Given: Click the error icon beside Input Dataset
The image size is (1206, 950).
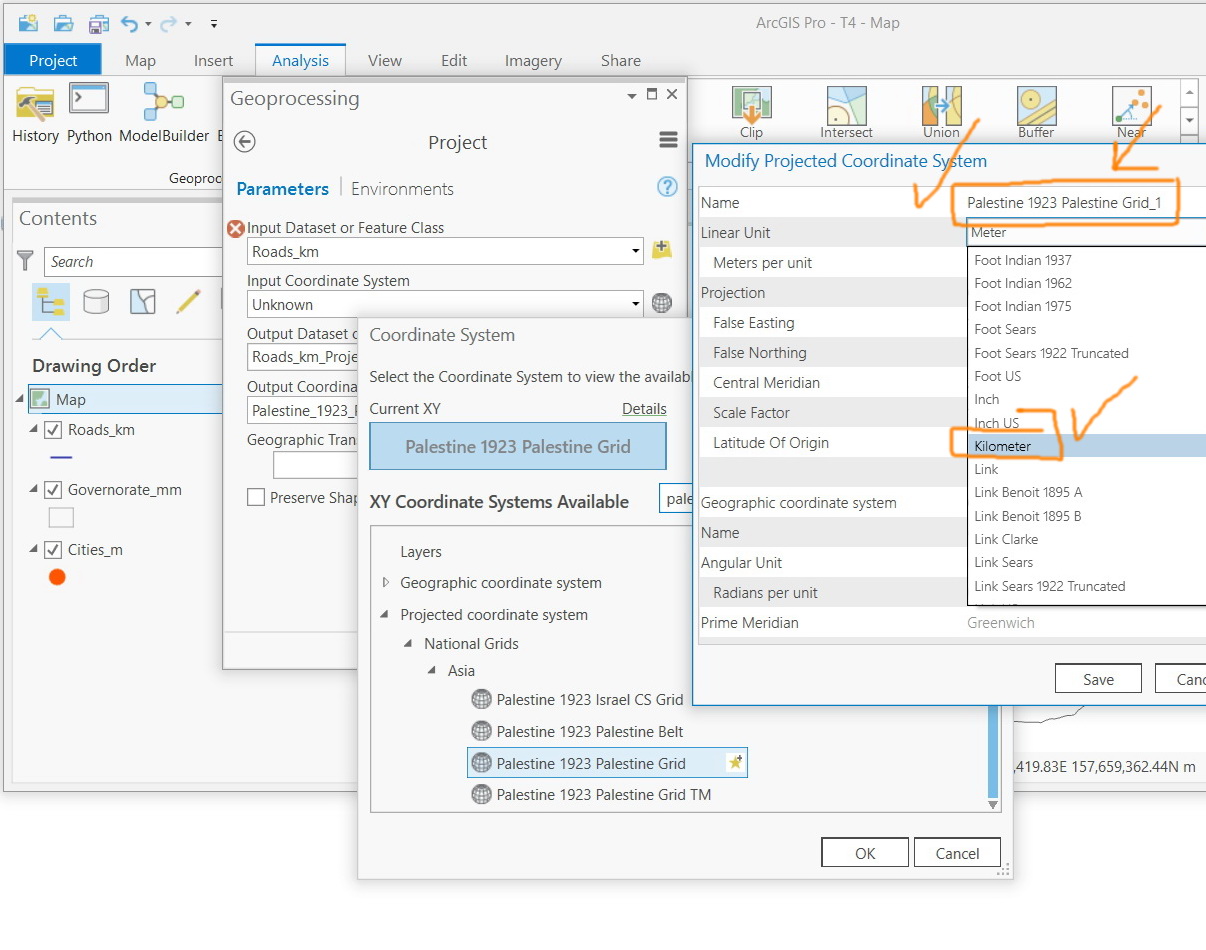Looking at the screenshot, I should click(235, 228).
